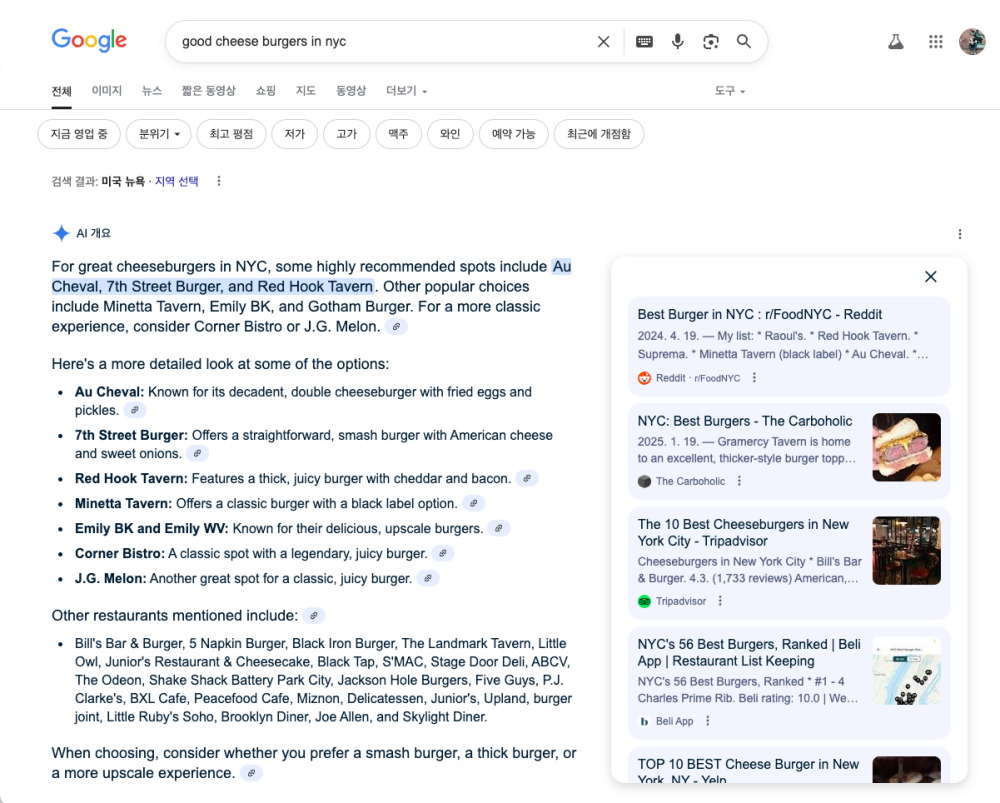Expand the 더보기 menu
Image resolution: width=1000 pixels, height=803 pixels.
(x=406, y=91)
